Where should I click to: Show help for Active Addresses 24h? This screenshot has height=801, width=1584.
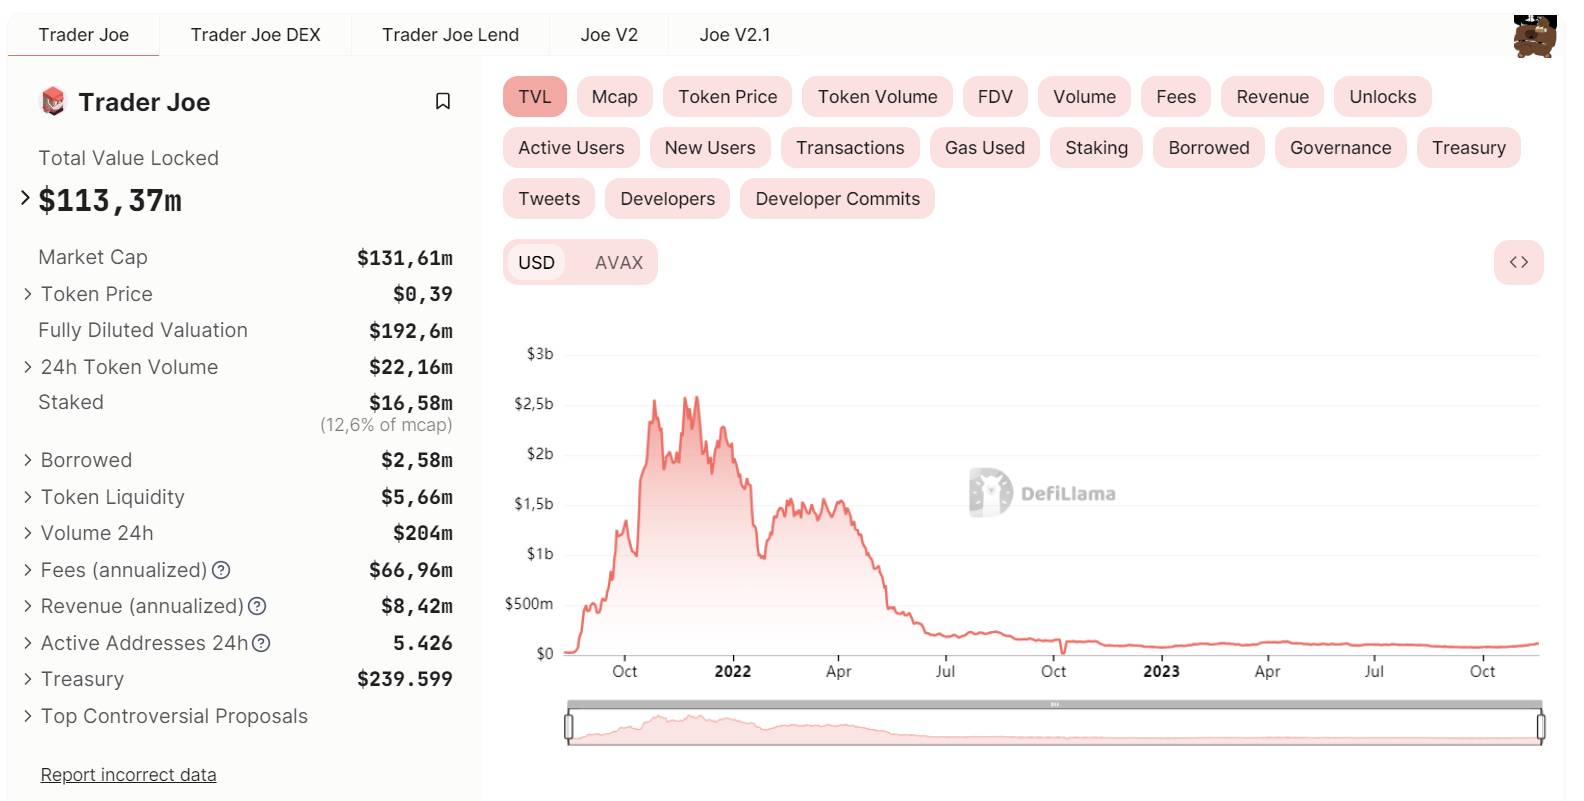[x=261, y=643]
